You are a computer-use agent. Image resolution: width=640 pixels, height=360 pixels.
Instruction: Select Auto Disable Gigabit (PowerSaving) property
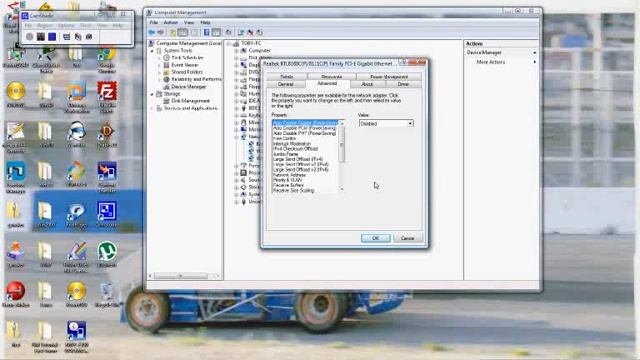coord(305,123)
